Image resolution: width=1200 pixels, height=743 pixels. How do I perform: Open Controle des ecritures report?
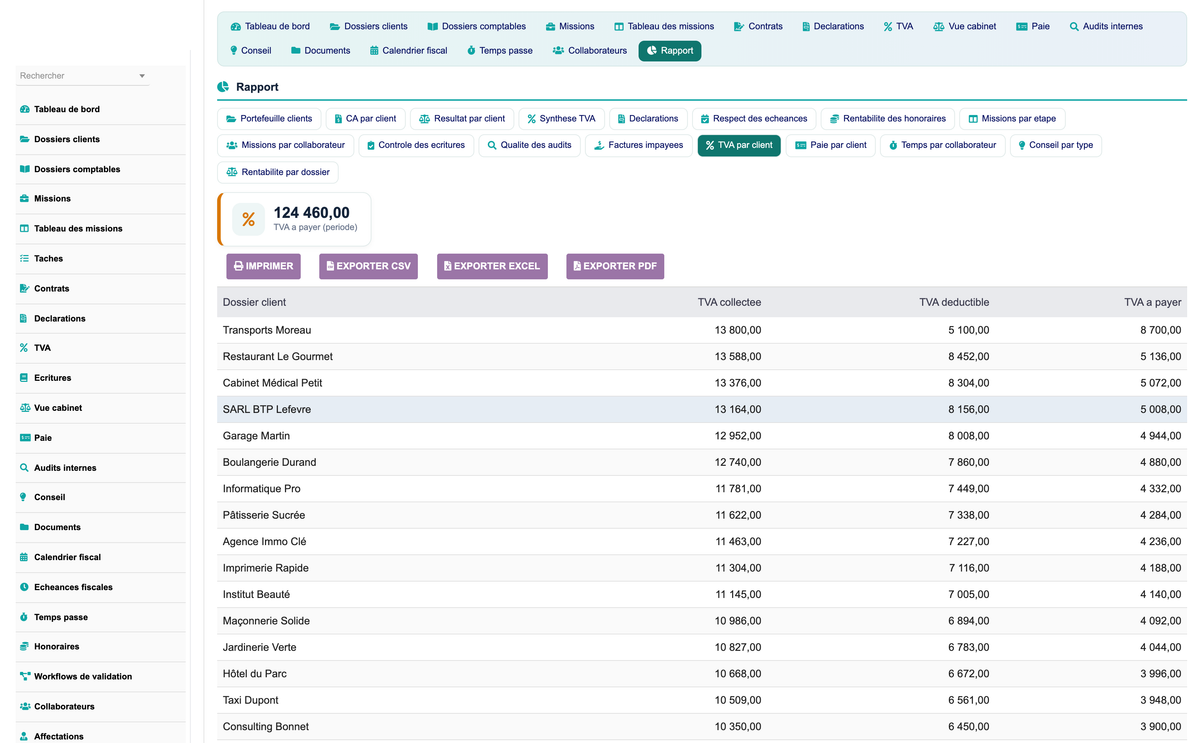point(416,145)
